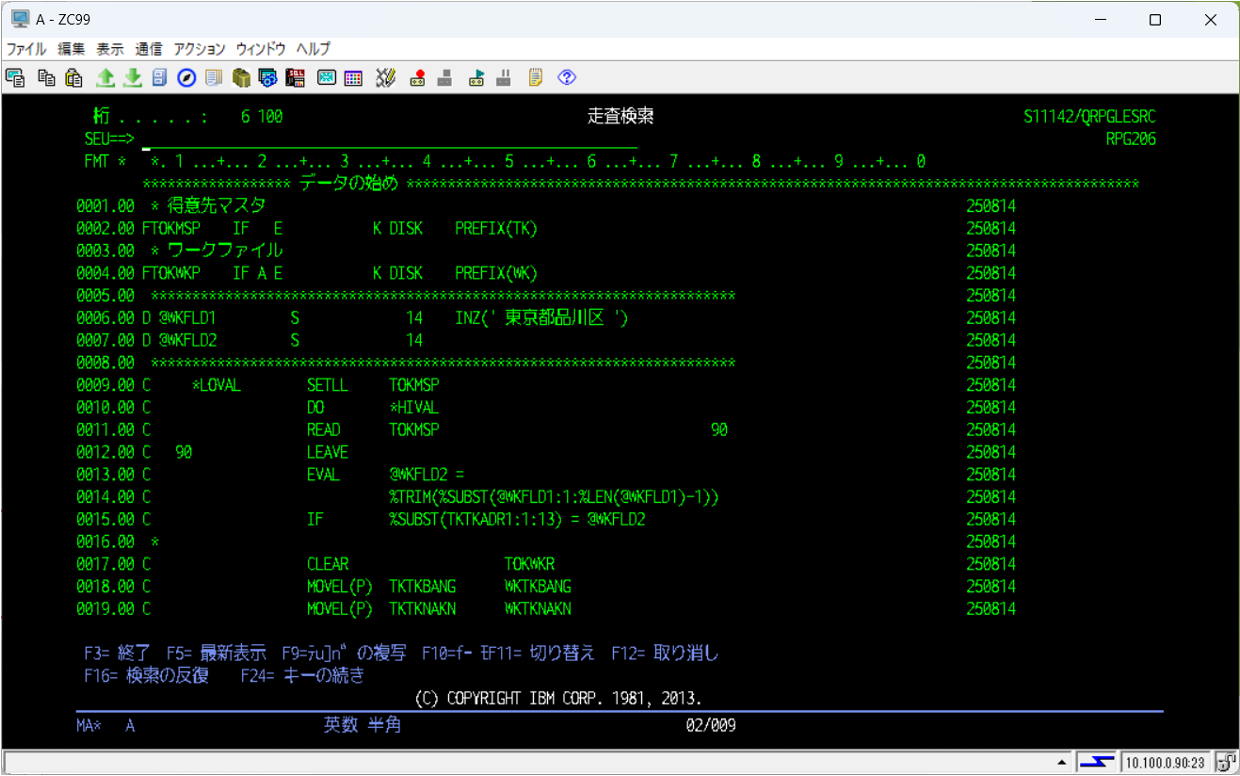This screenshot has height=776, width=1240.
Task: Click F5=最新表示 function key label
Action: pos(217,653)
